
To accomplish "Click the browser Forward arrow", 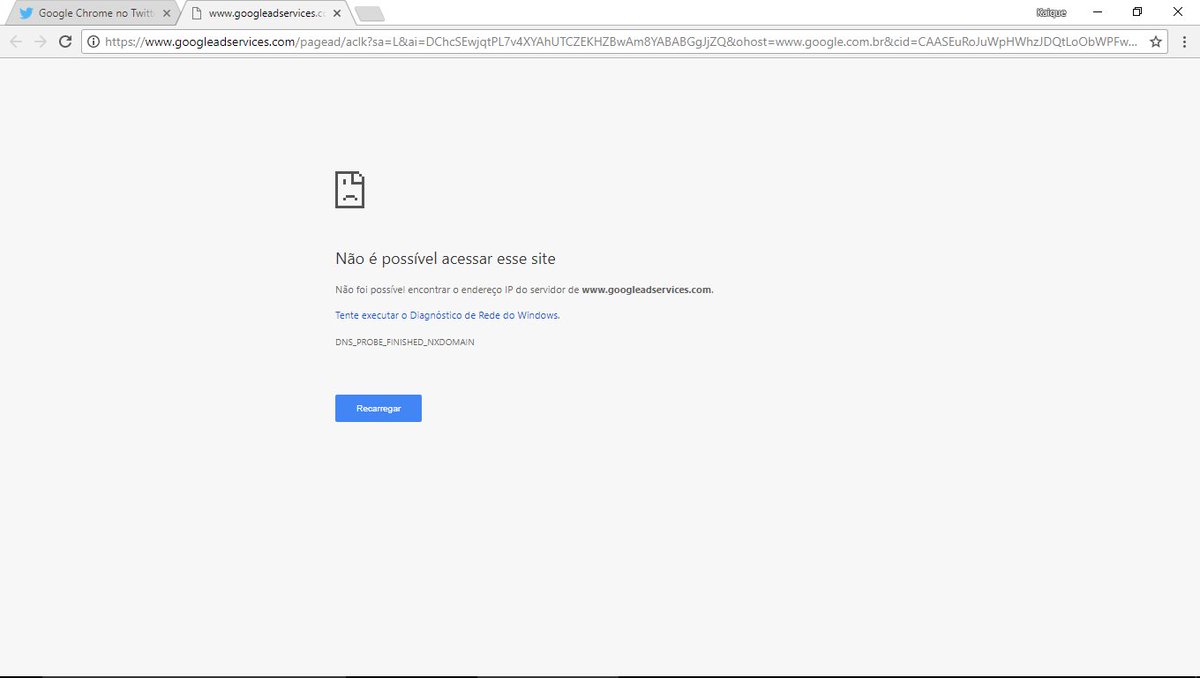I will click(41, 41).
